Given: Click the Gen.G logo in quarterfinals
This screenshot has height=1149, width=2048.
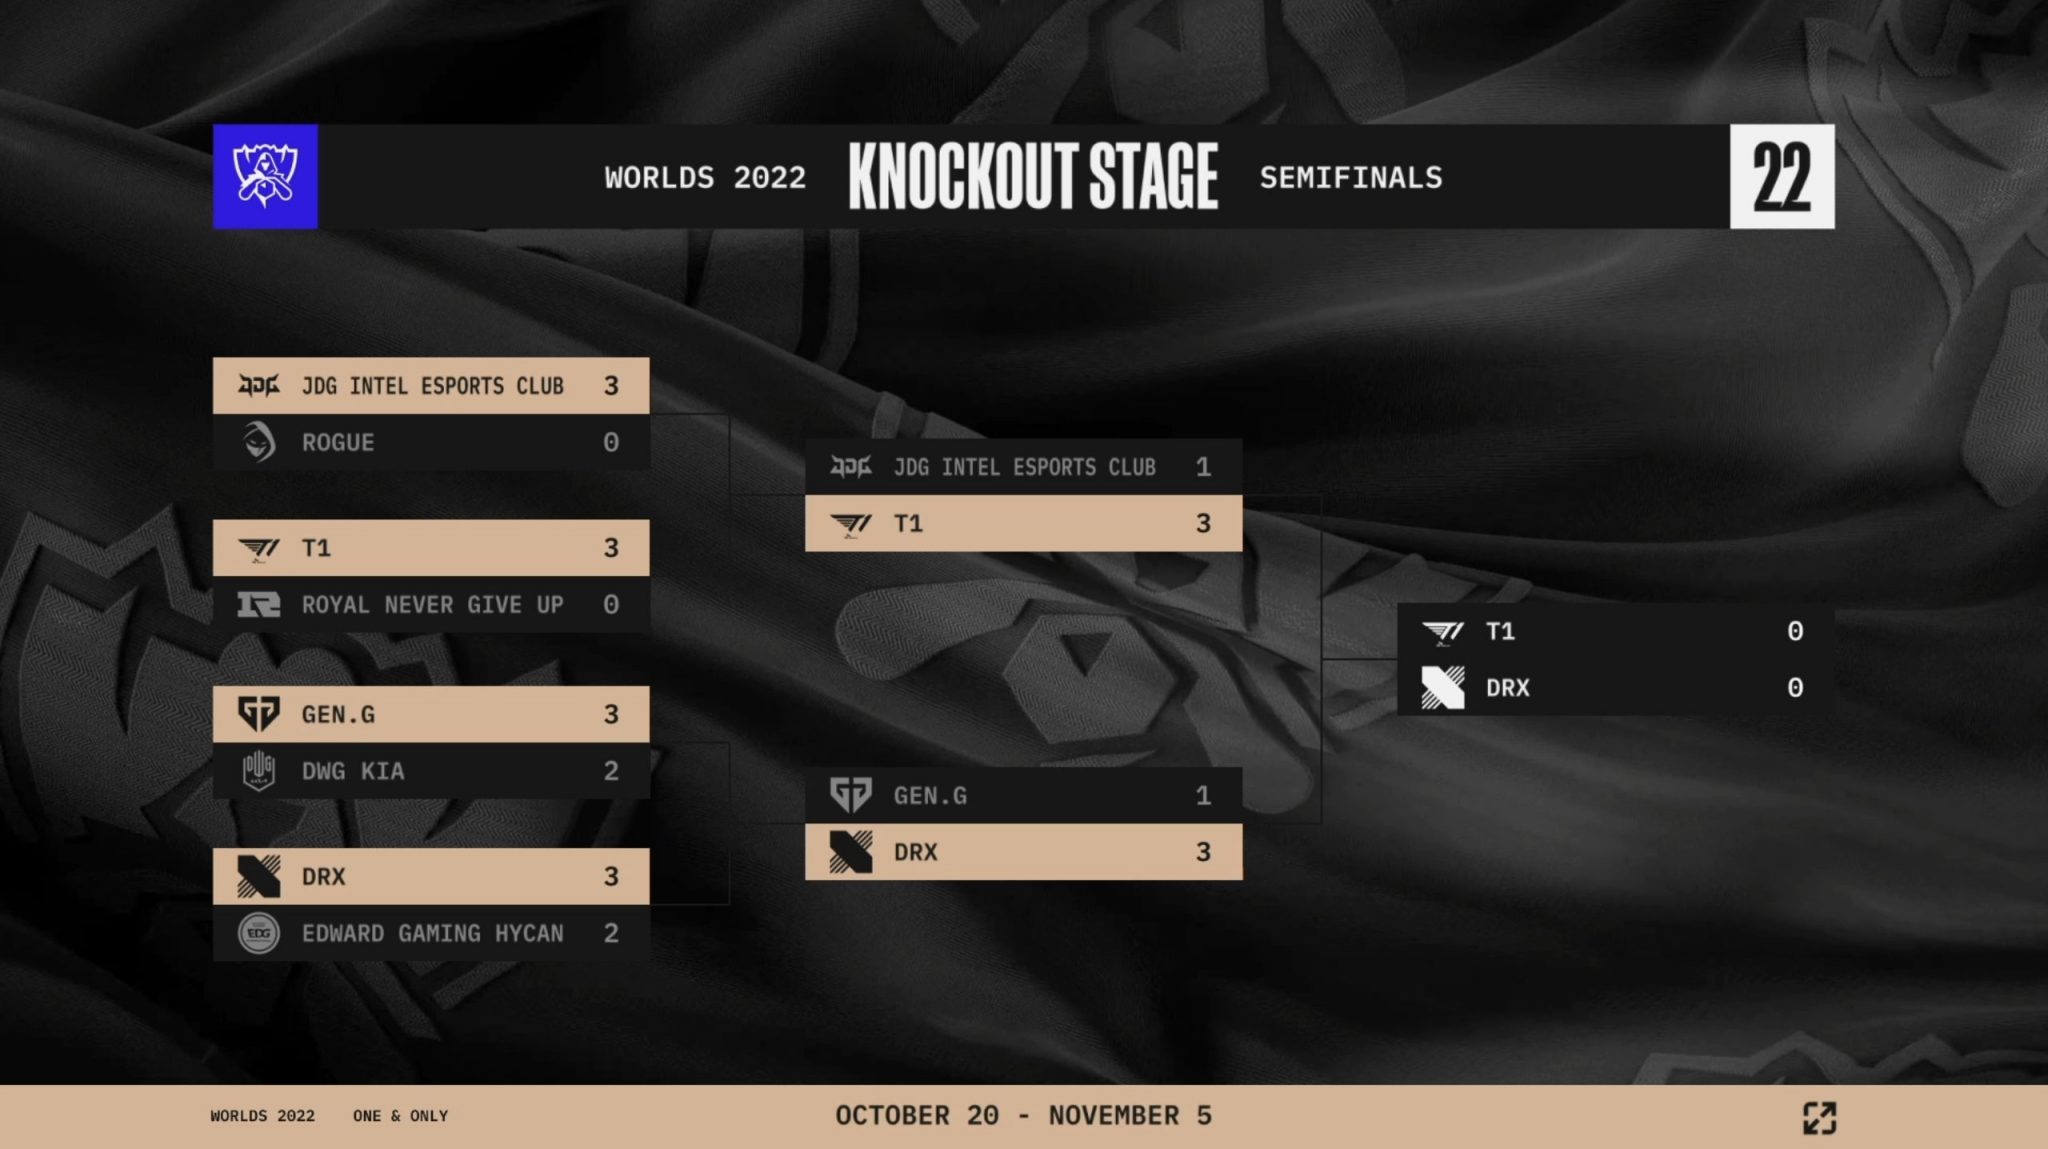Looking at the screenshot, I should click(x=259, y=714).
